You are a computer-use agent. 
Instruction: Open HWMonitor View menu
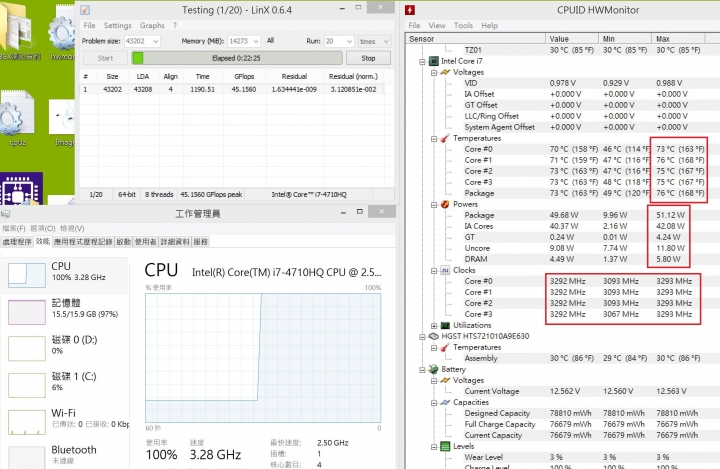tap(437, 25)
